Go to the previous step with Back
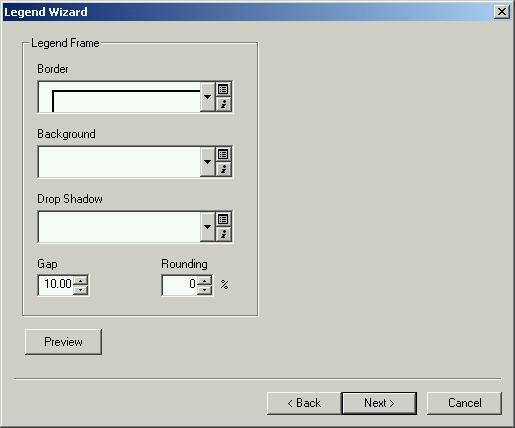The height and width of the screenshot is (428, 515). [x=304, y=403]
